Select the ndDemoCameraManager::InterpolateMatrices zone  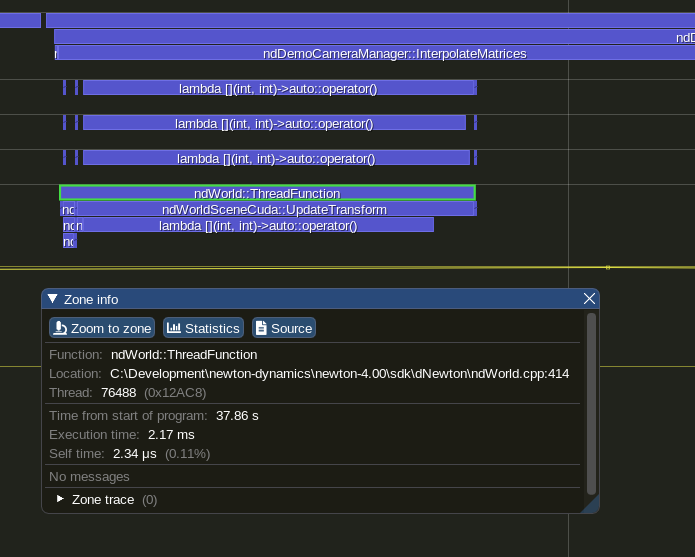[394, 53]
